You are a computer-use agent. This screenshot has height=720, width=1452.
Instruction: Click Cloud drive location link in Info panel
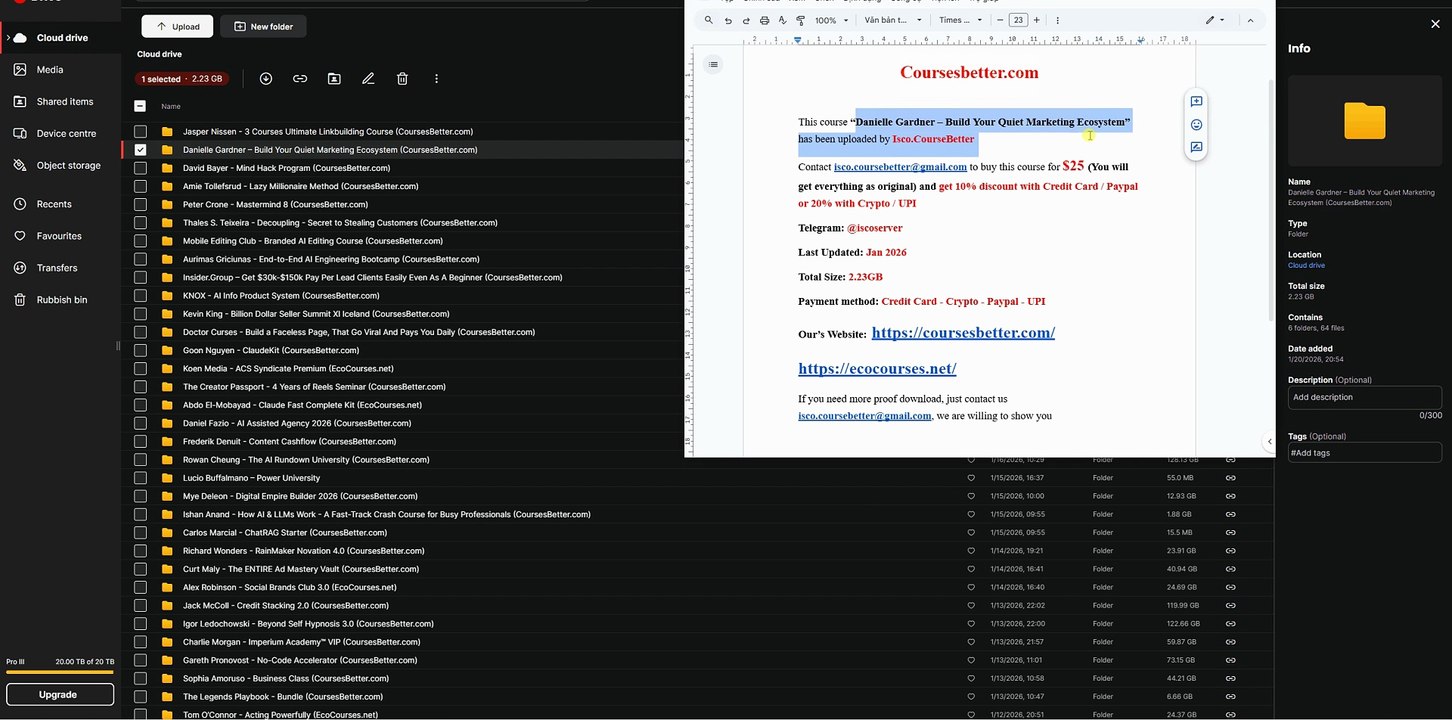point(1306,266)
